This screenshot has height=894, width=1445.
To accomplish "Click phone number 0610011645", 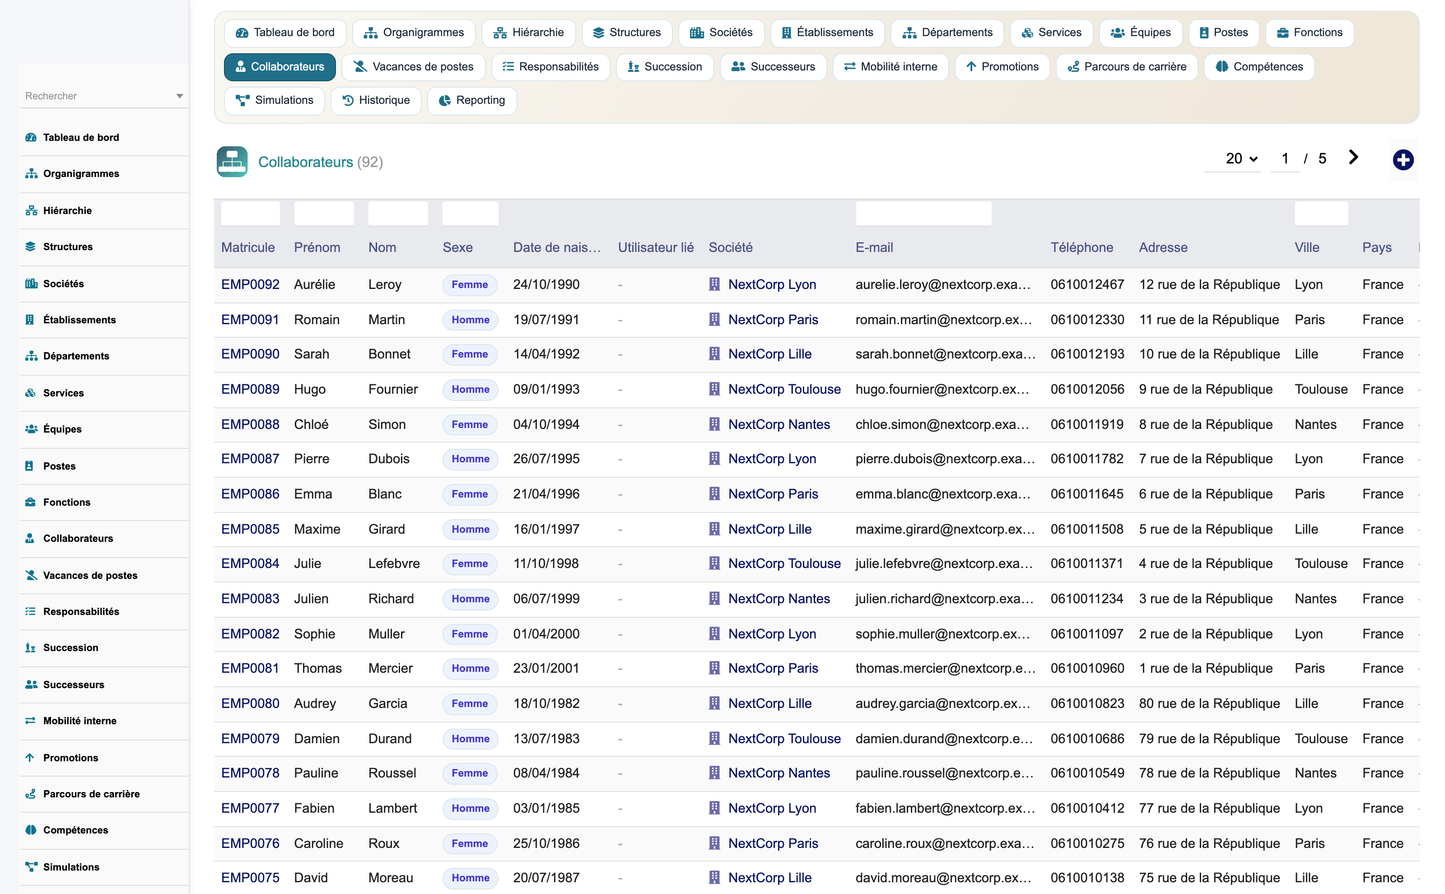I will [1087, 494].
